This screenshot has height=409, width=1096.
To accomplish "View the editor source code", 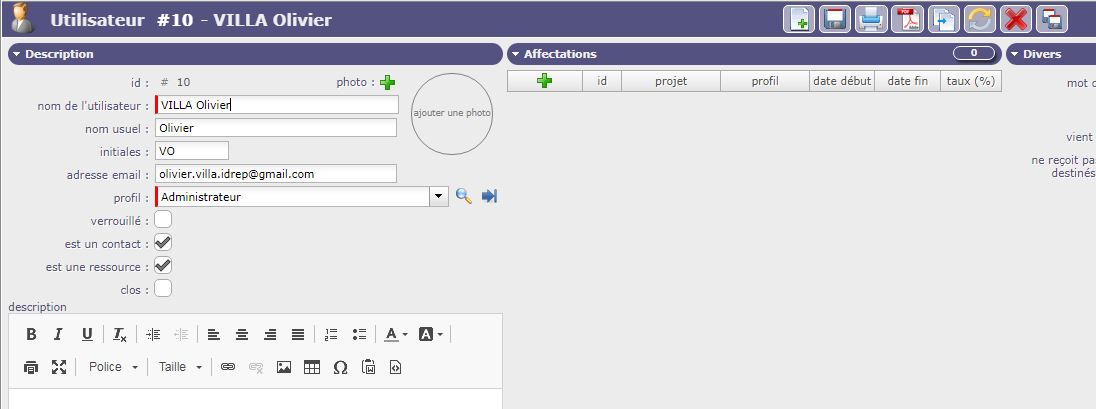I will click(396, 367).
